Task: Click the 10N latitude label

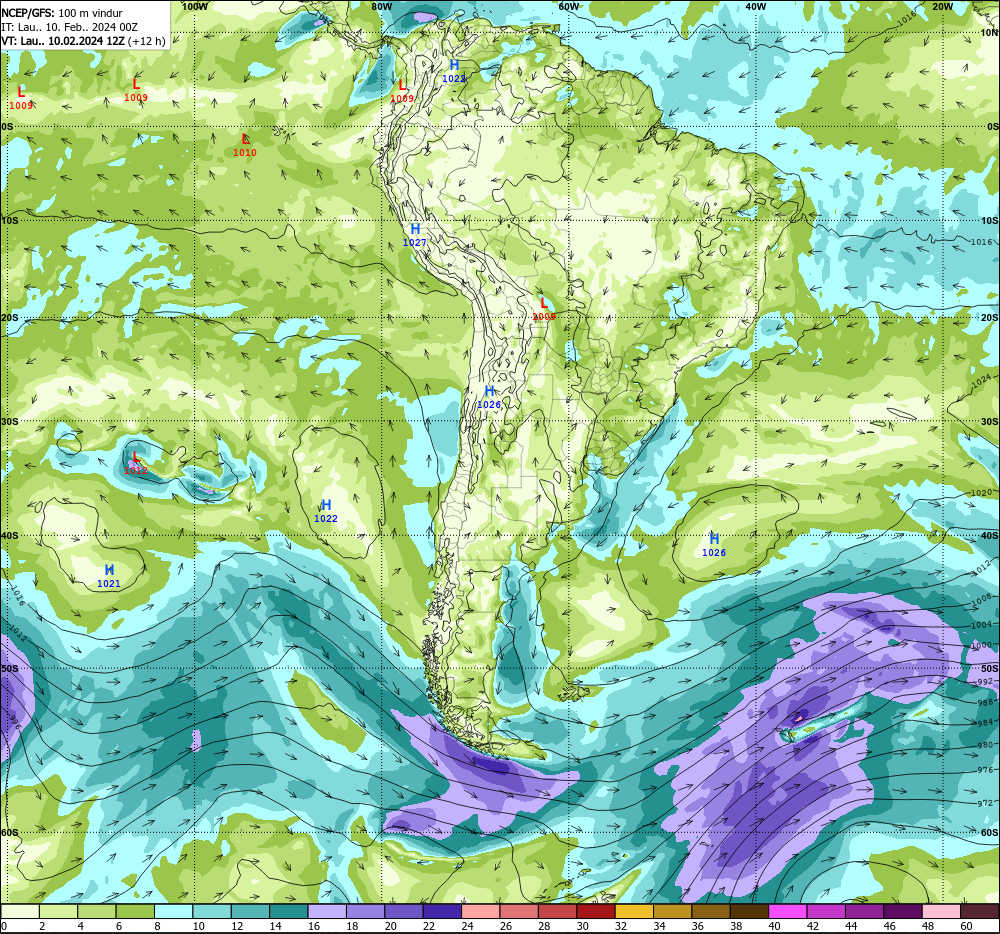Action: 989,33
